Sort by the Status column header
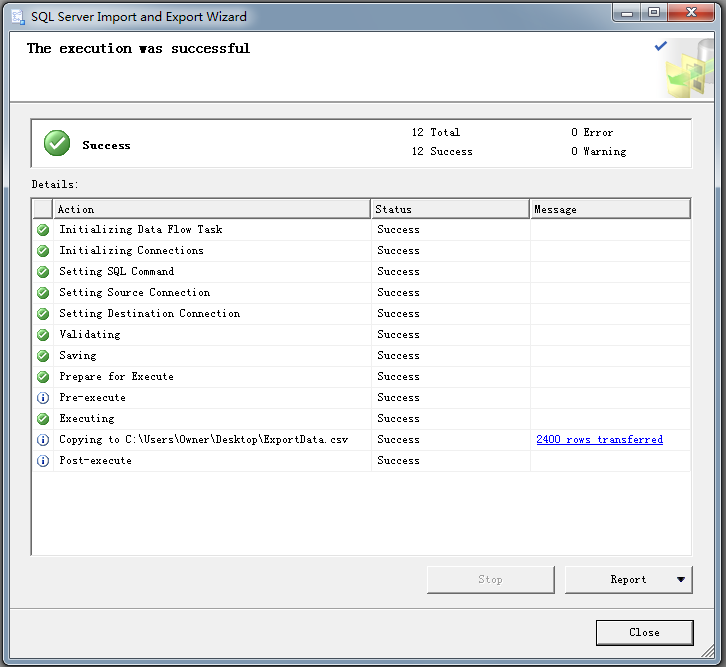Screen dimensions: 726x667 [450, 209]
